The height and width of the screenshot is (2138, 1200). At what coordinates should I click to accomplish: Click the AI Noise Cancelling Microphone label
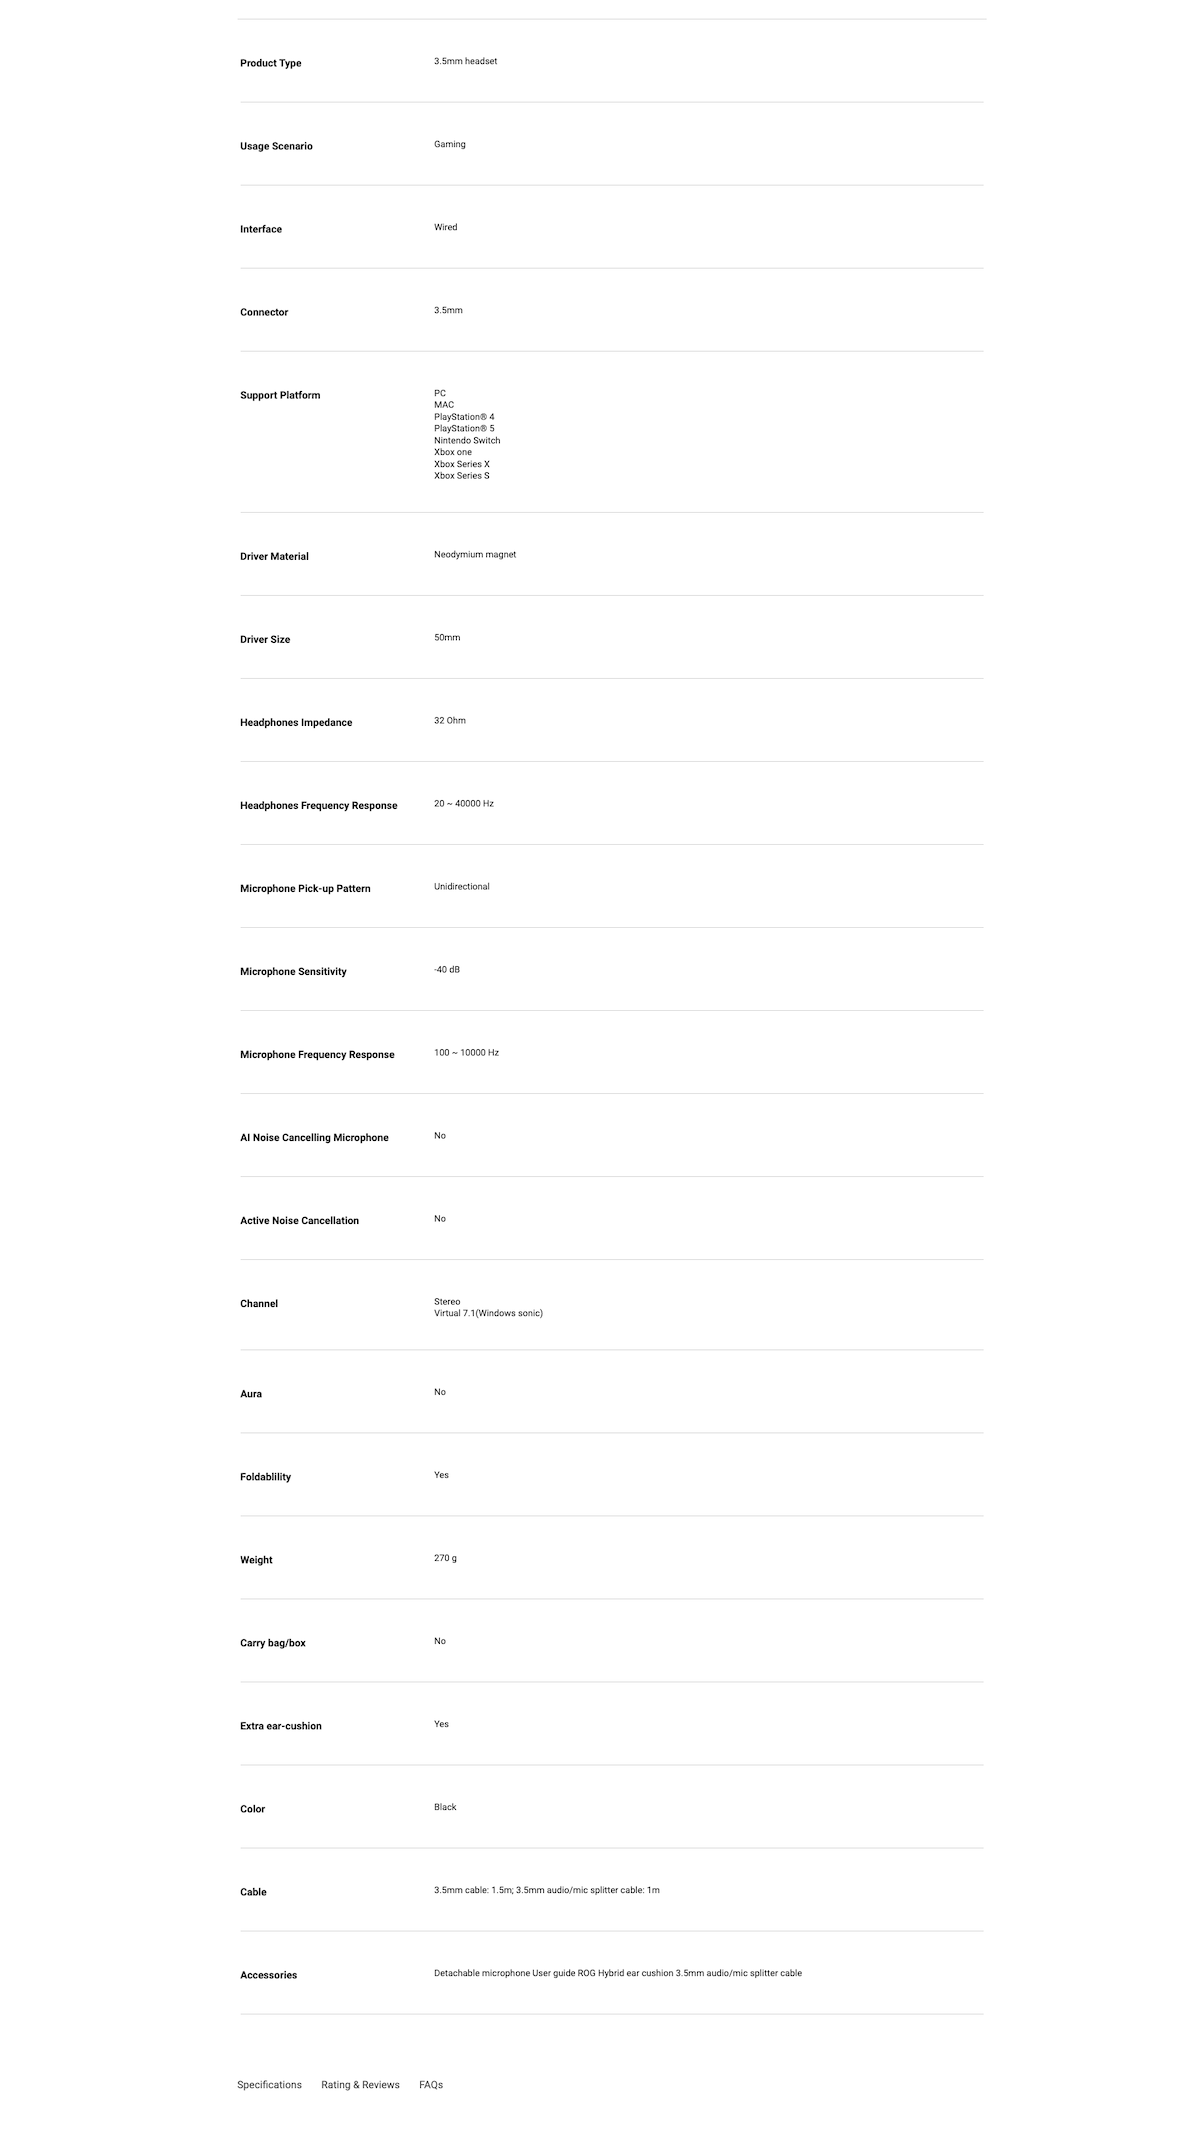pos(314,1137)
